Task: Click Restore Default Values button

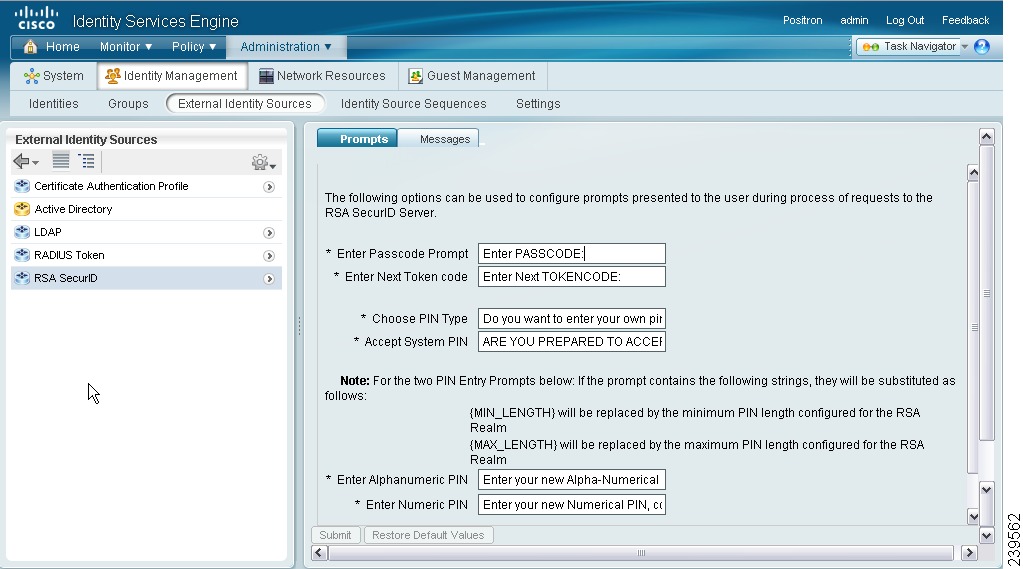Action: [428, 535]
